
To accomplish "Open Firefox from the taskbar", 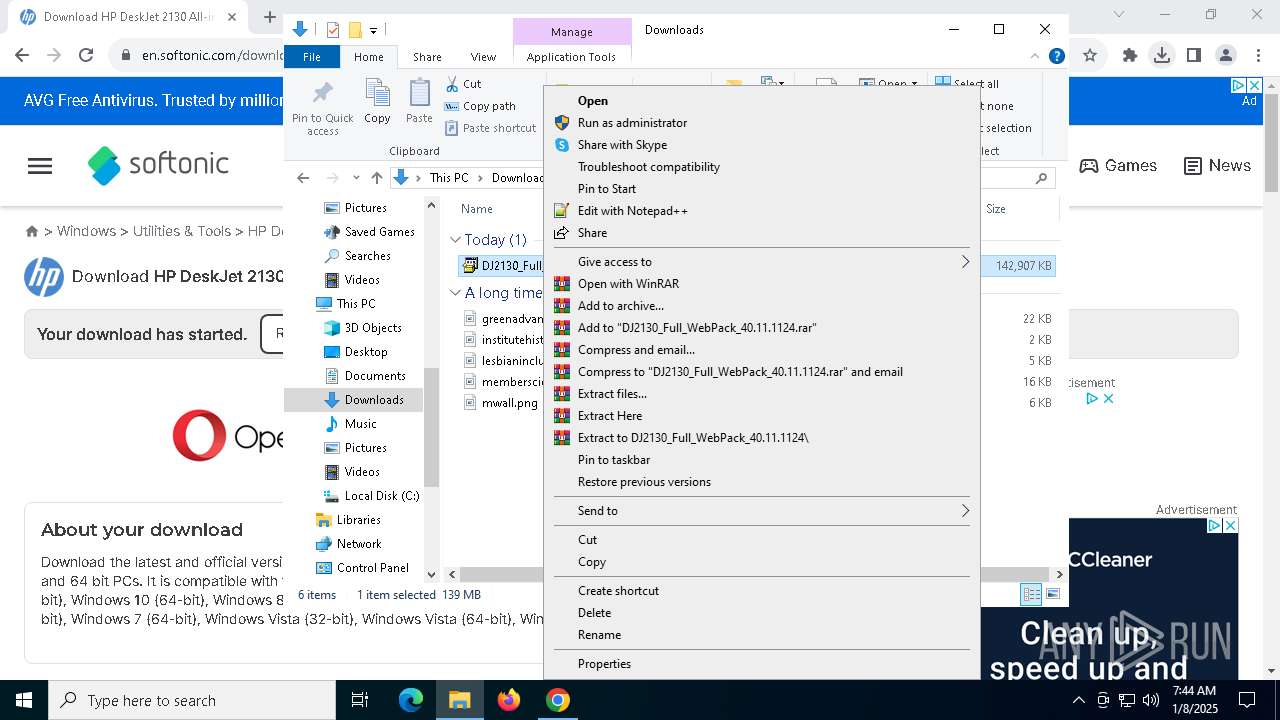I will [509, 700].
